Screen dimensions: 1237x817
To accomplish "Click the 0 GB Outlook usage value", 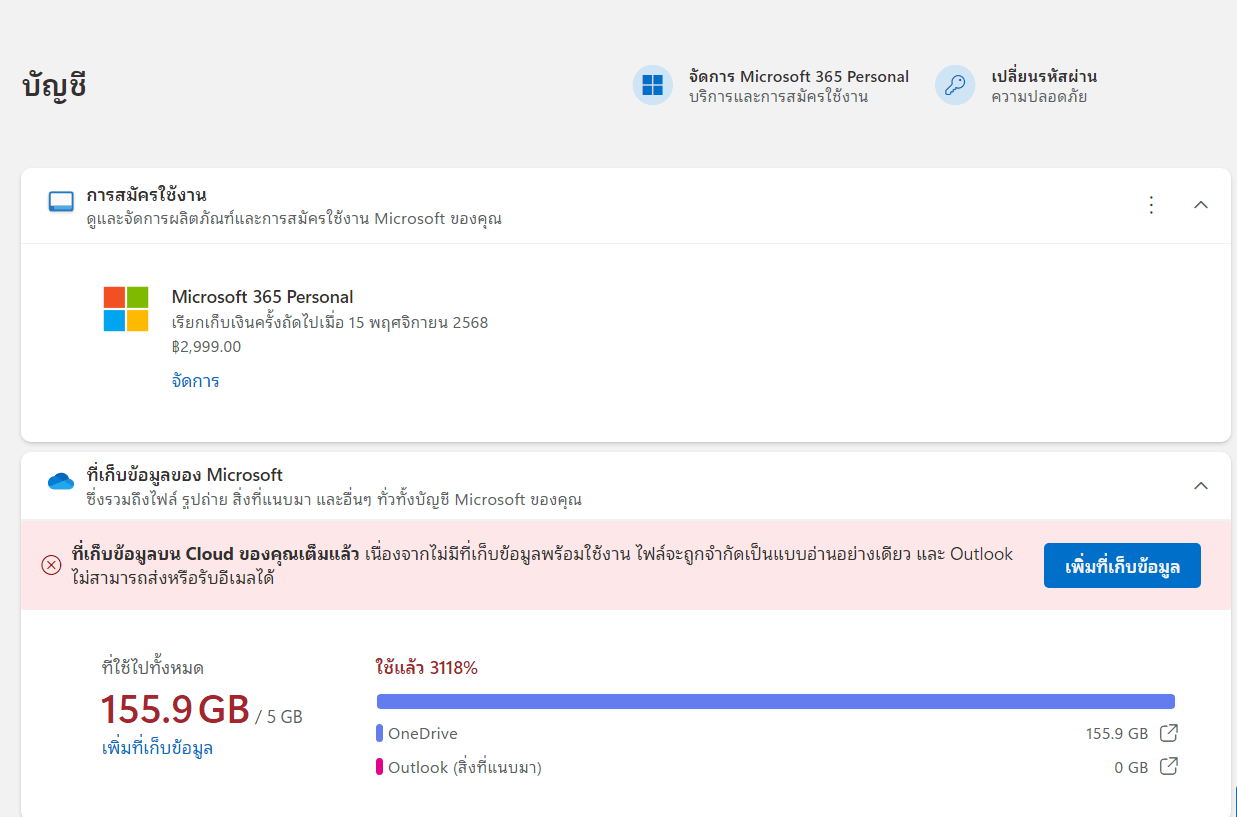I will [1131, 768].
